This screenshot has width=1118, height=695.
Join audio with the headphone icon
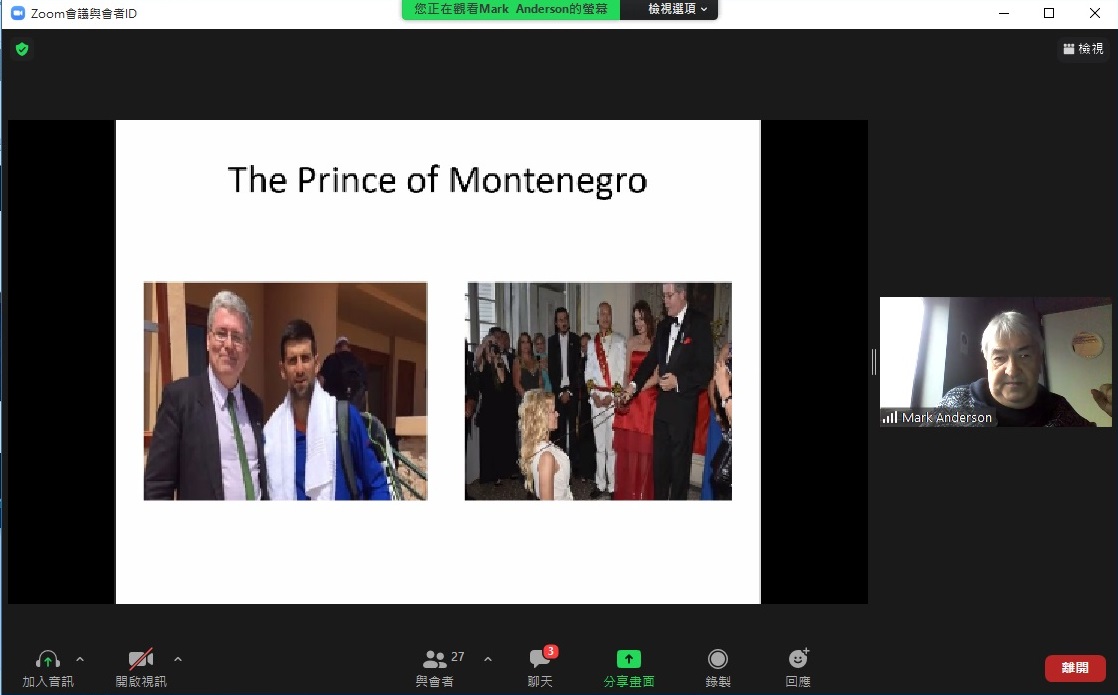[48, 659]
